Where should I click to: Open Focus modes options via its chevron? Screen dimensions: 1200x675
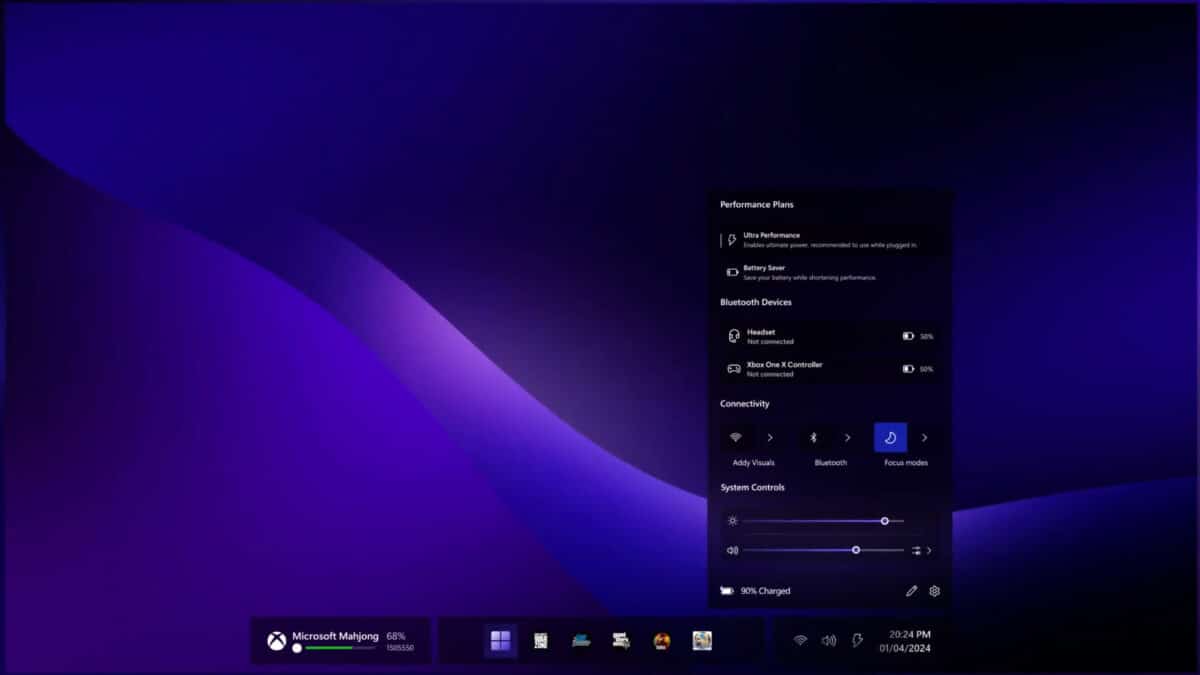click(x=924, y=437)
